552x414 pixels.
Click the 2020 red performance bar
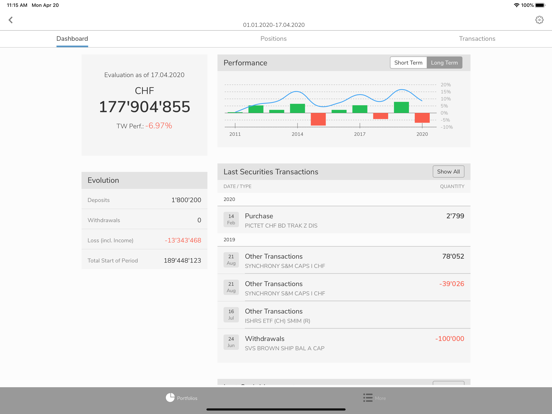tap(422, 118)
